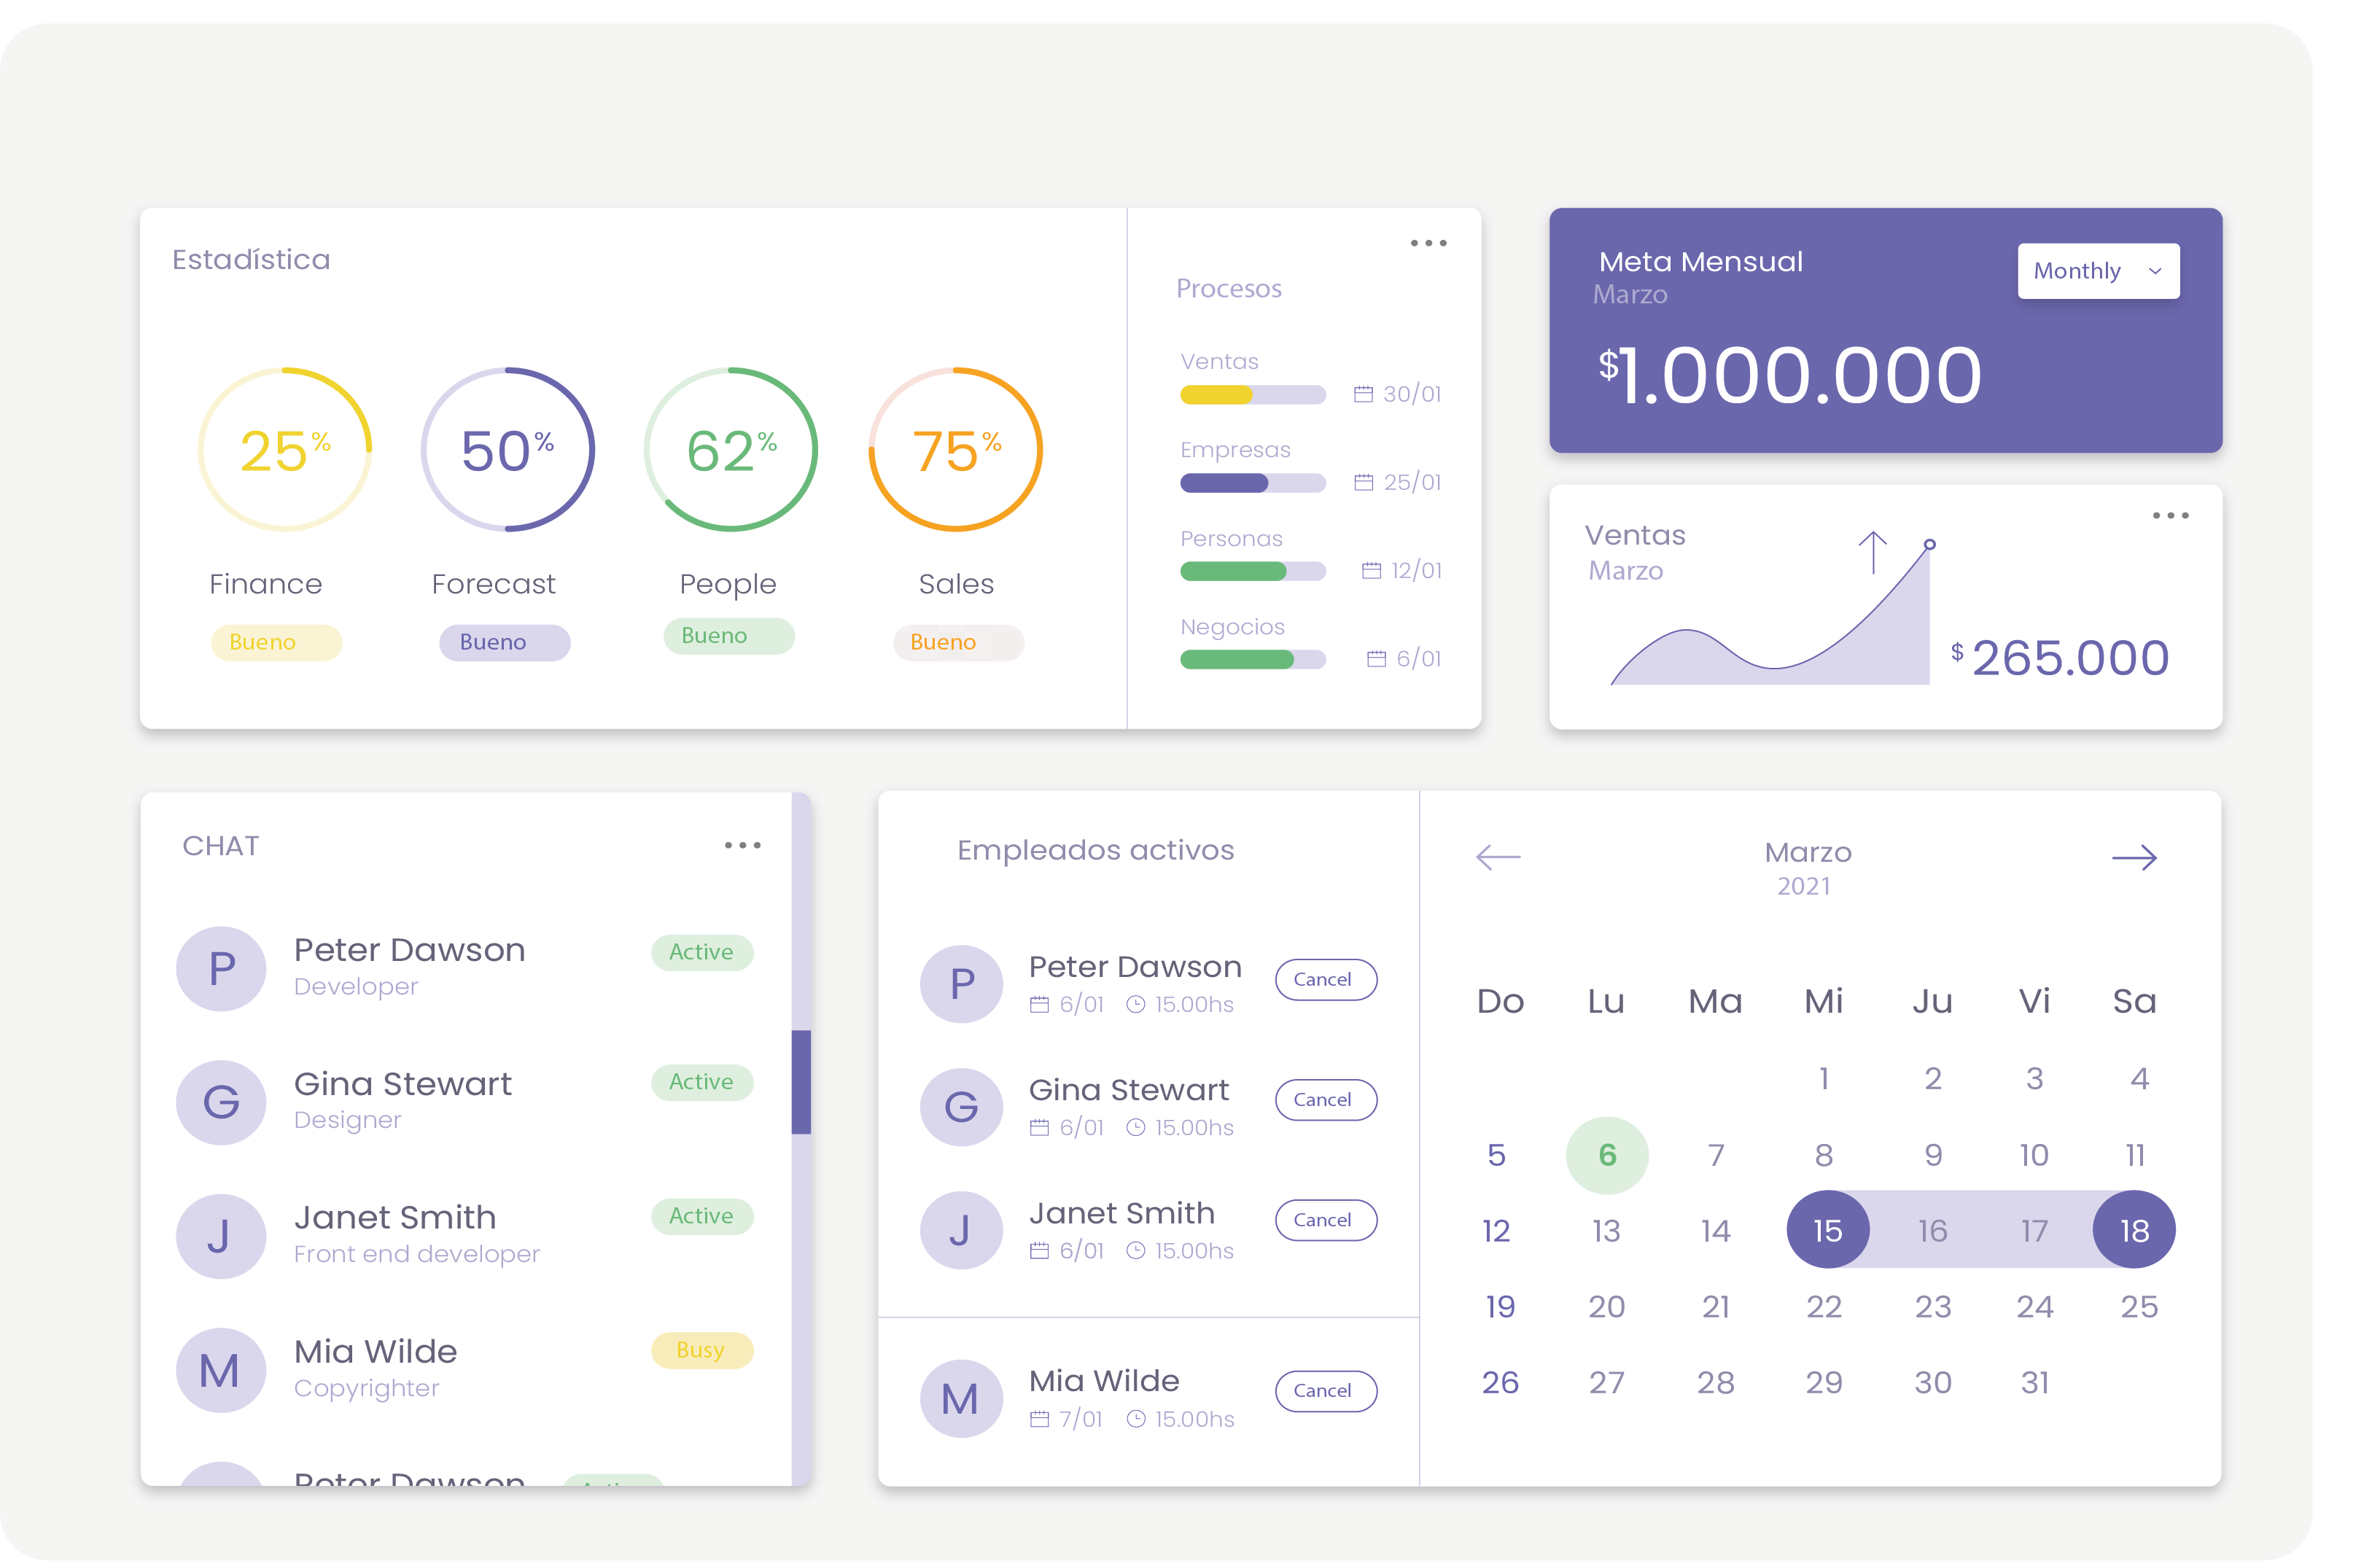The image size is (2380, 1561).
Task: Open the Ventas card three-dot menu
Action: (x=2170, y=516)
